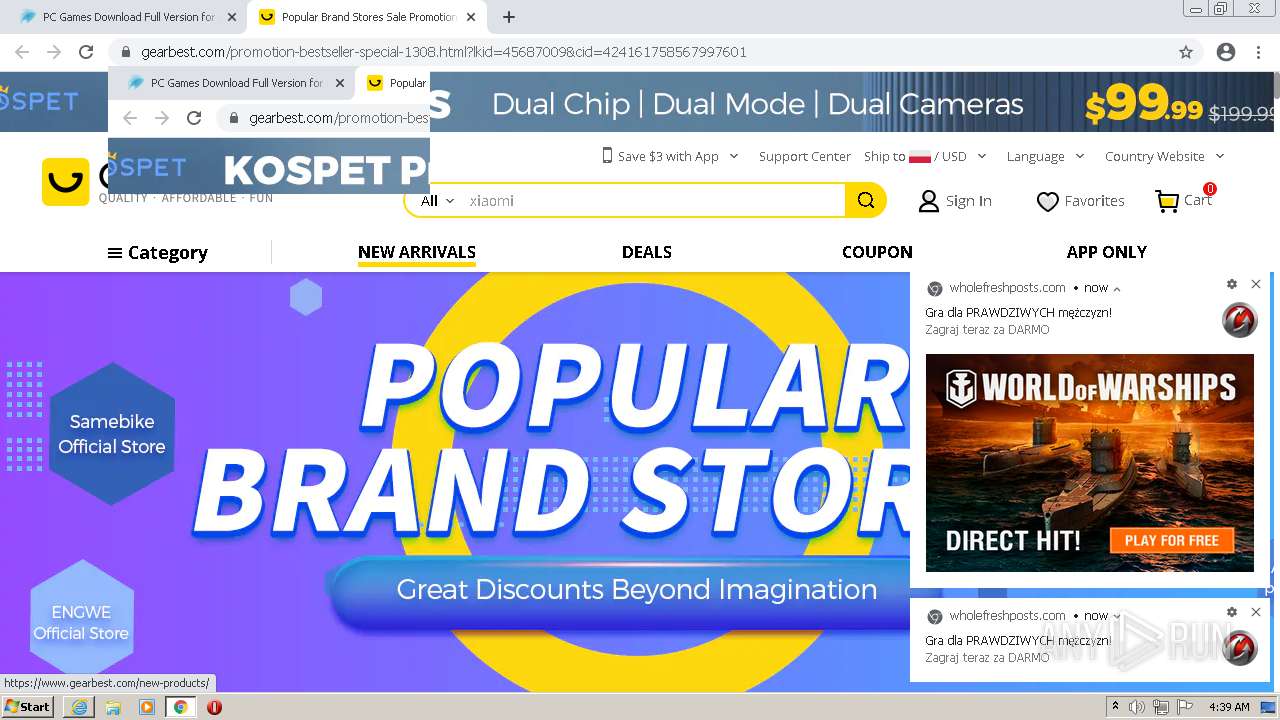The image size is (1280, 720).
Task: Open ENGWE Official Store hexagon
Action: click(81, 622)
